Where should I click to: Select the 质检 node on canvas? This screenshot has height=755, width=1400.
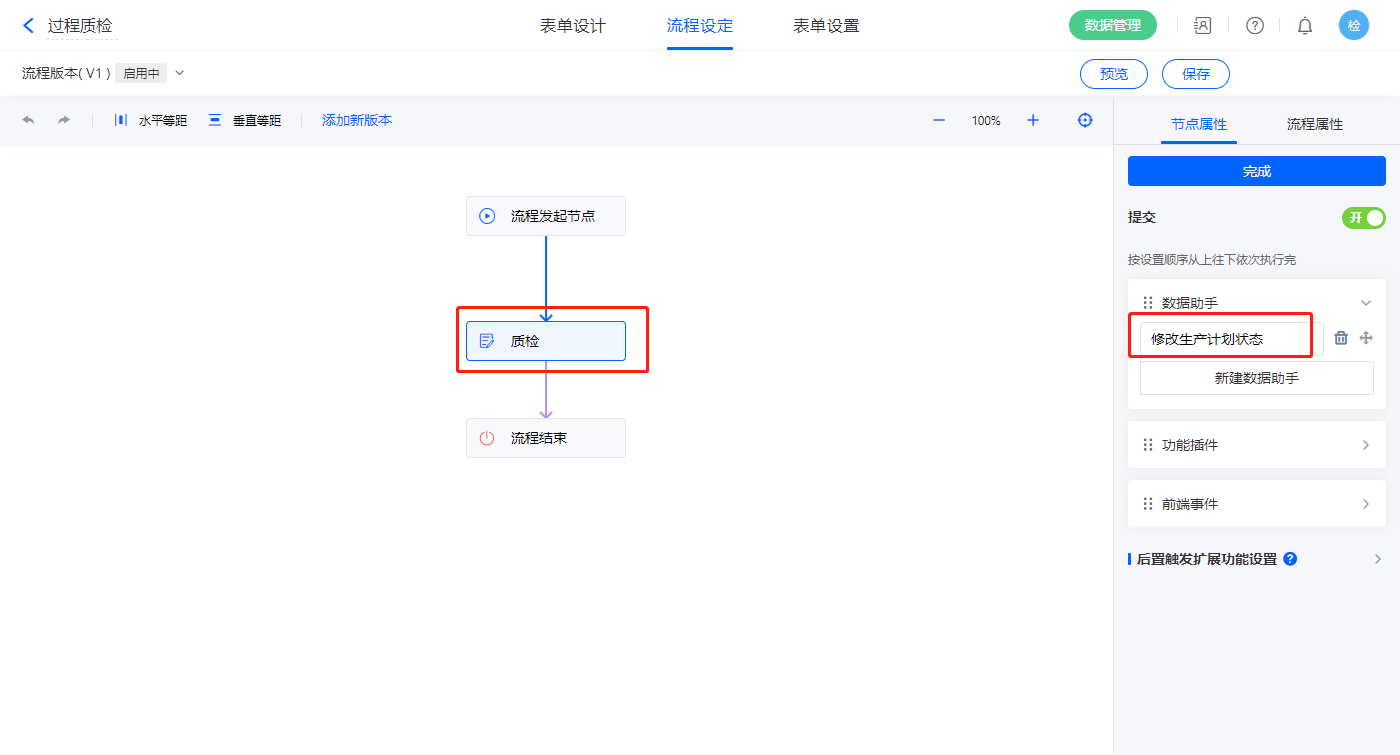coord(545,341)
